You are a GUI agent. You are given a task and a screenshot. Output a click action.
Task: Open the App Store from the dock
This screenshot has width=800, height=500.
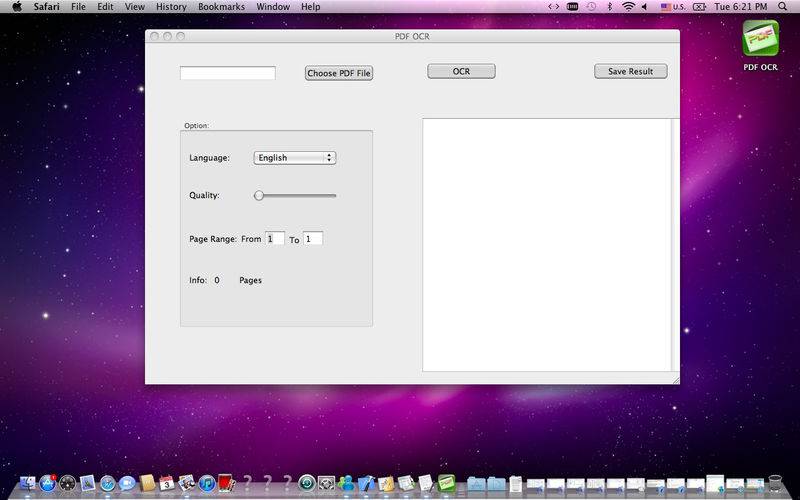point(47,484)
